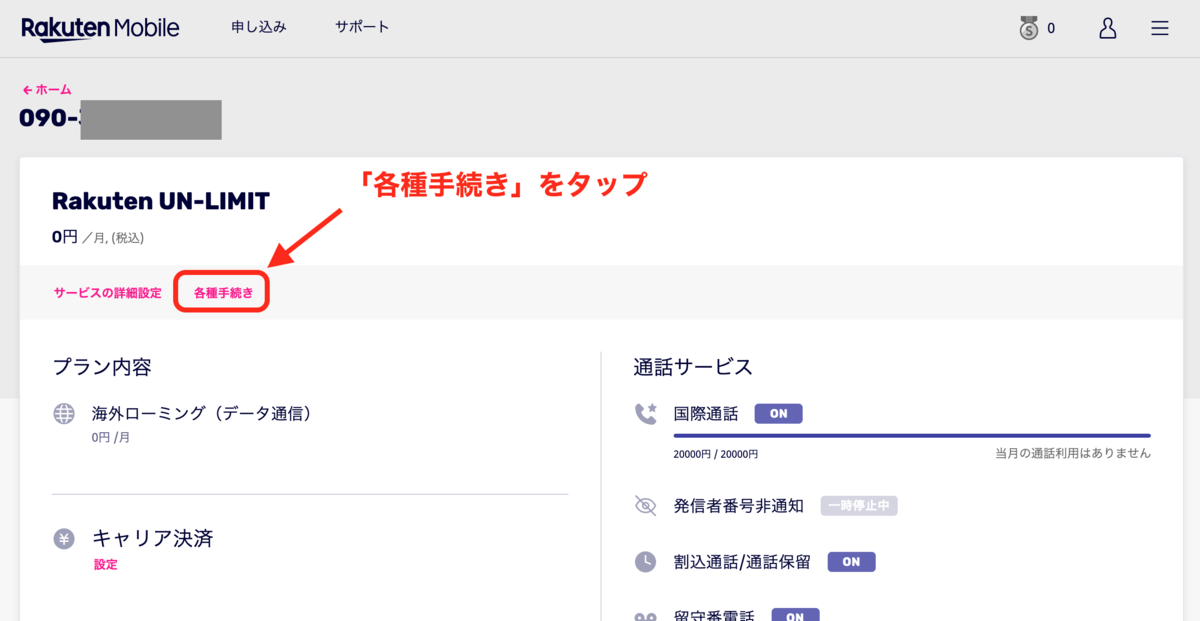Click 海外ローミング（データ通信） text
1200x621 pixels.
point(202,413)
